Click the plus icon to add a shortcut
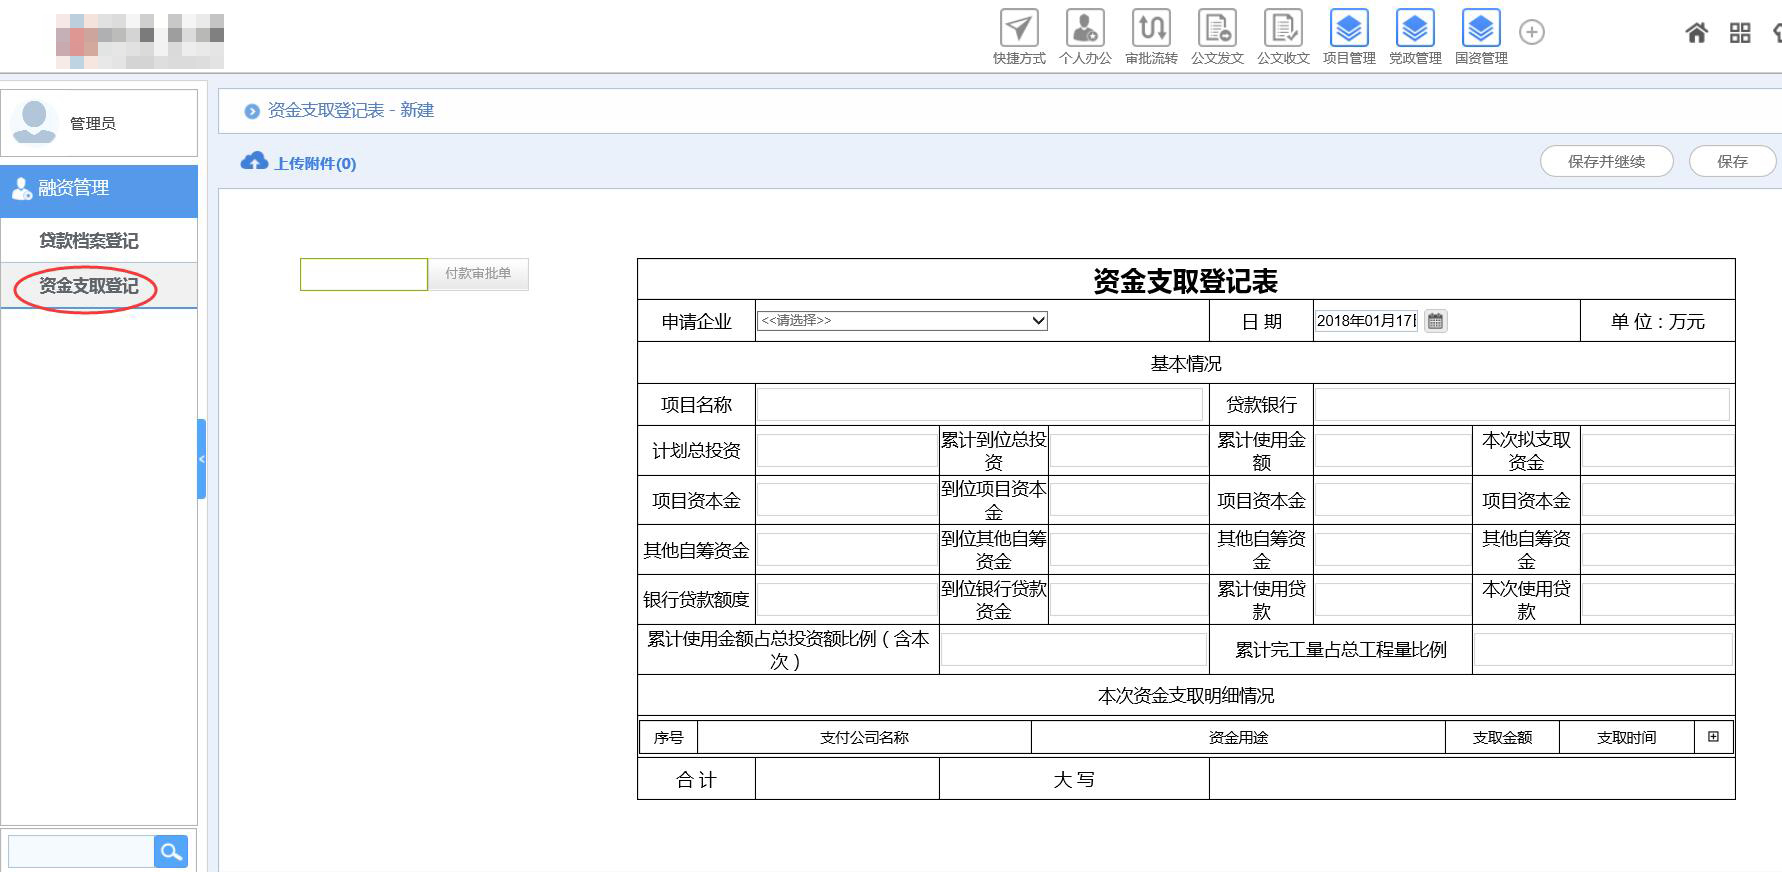 (1532, 32)
